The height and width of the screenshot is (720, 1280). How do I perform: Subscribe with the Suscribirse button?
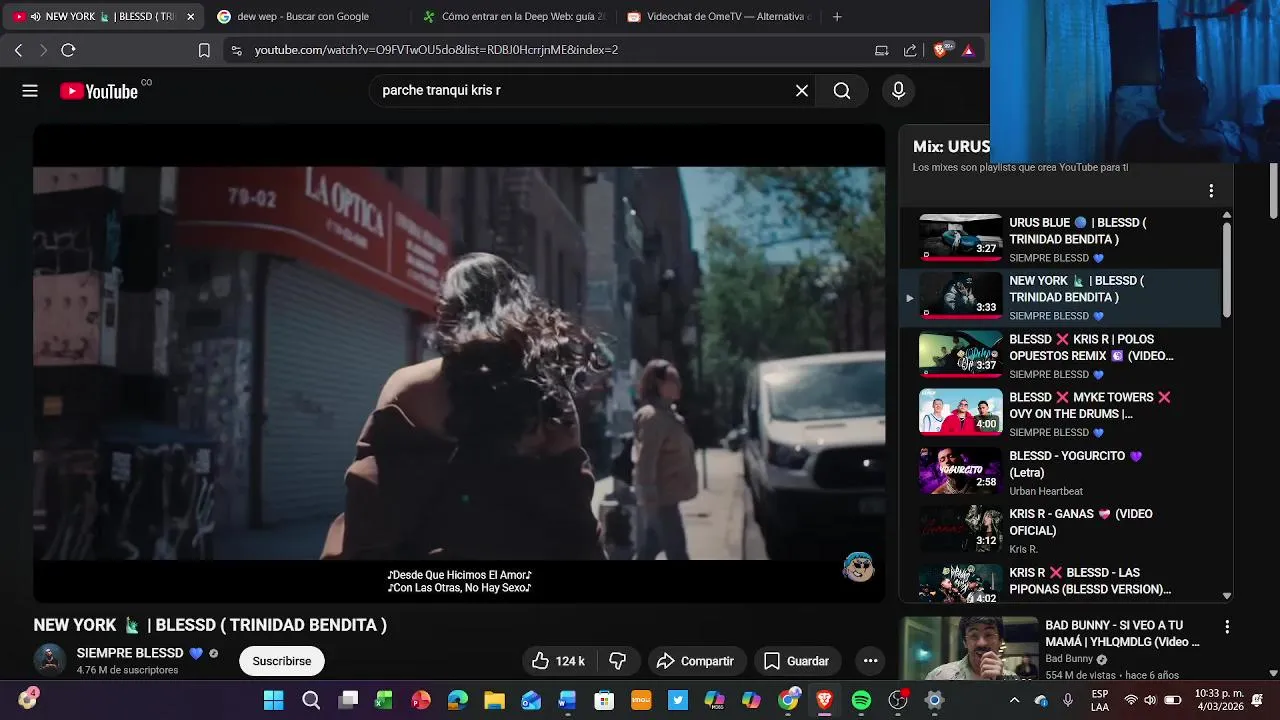point(282,661)
